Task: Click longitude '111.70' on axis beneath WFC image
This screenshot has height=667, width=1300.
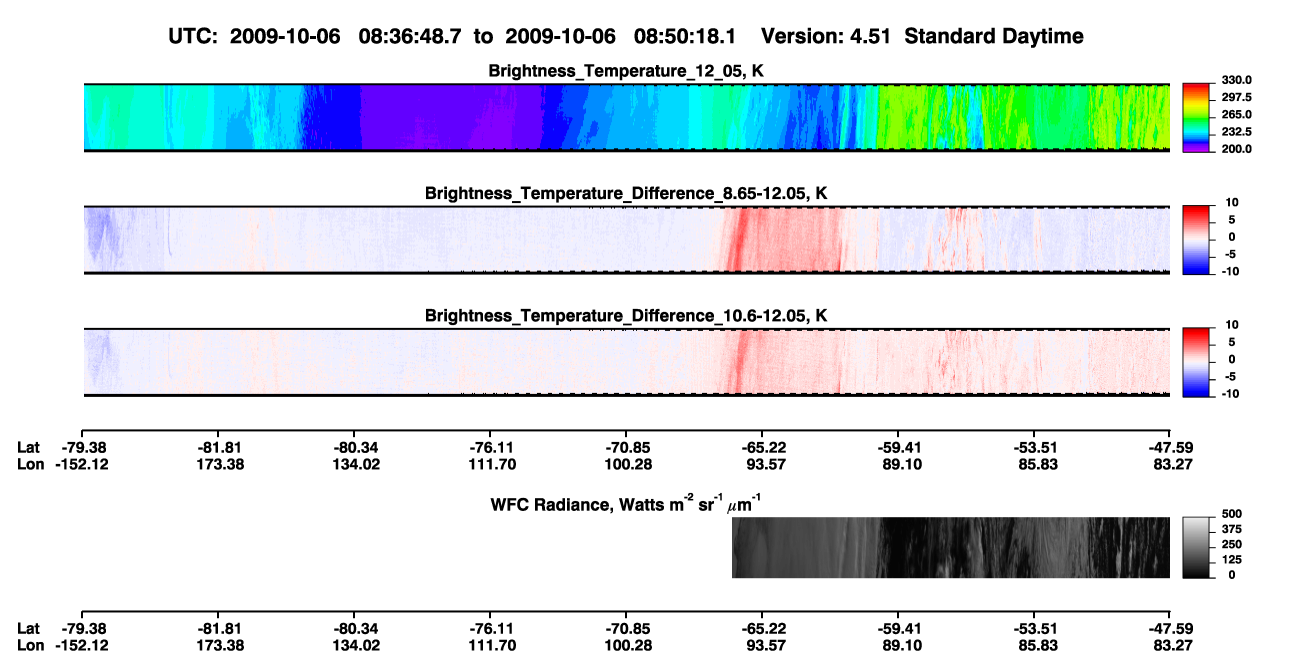Action: (489, 645)
